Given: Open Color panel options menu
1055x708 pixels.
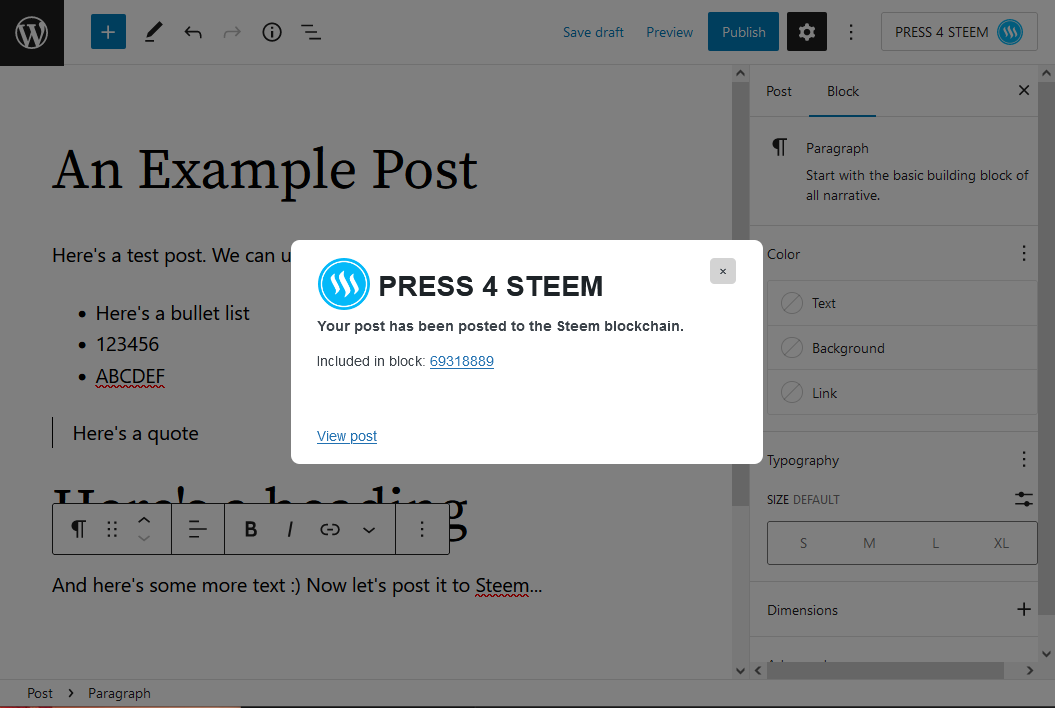Looking at the screenshot, I should pyautogui.click(x=1023, y=254).
